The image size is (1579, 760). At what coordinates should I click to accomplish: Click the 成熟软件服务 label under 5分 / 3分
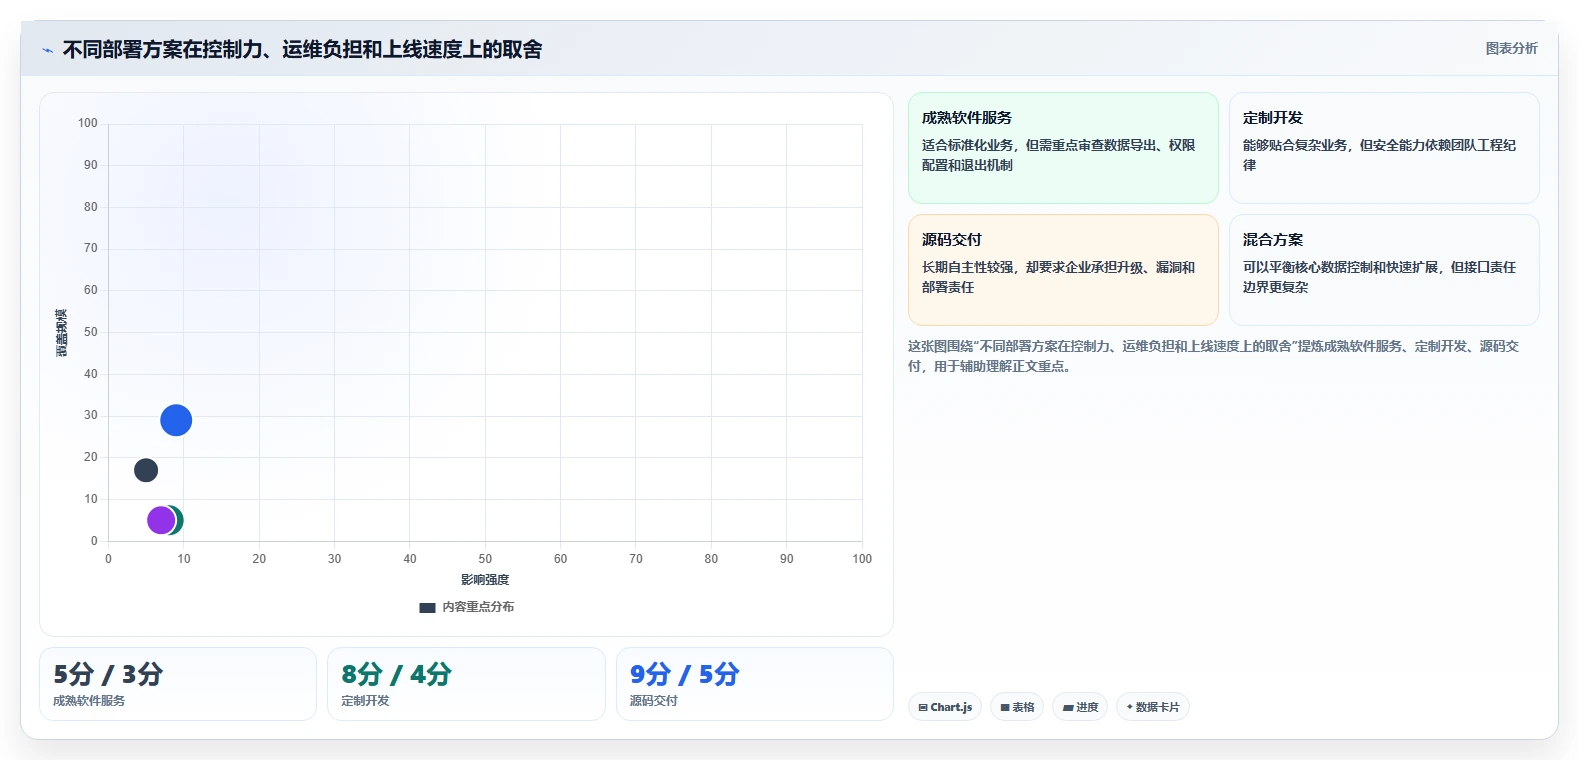[89, 701]
